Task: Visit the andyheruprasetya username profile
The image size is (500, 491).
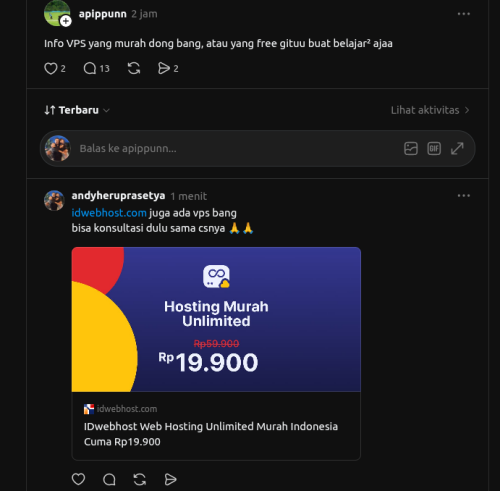Action: pyautogui.click(x=118, y=196)
